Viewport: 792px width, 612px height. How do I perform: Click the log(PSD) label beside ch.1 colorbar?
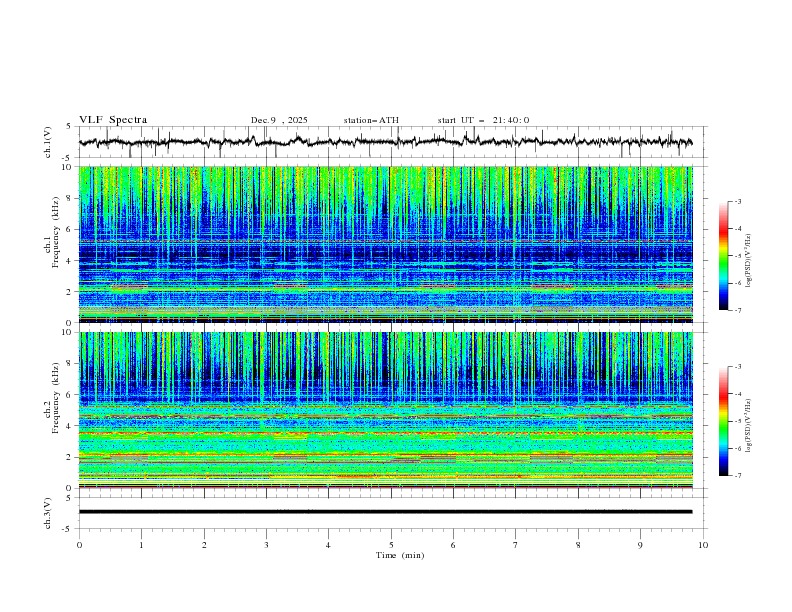(748, 261)
